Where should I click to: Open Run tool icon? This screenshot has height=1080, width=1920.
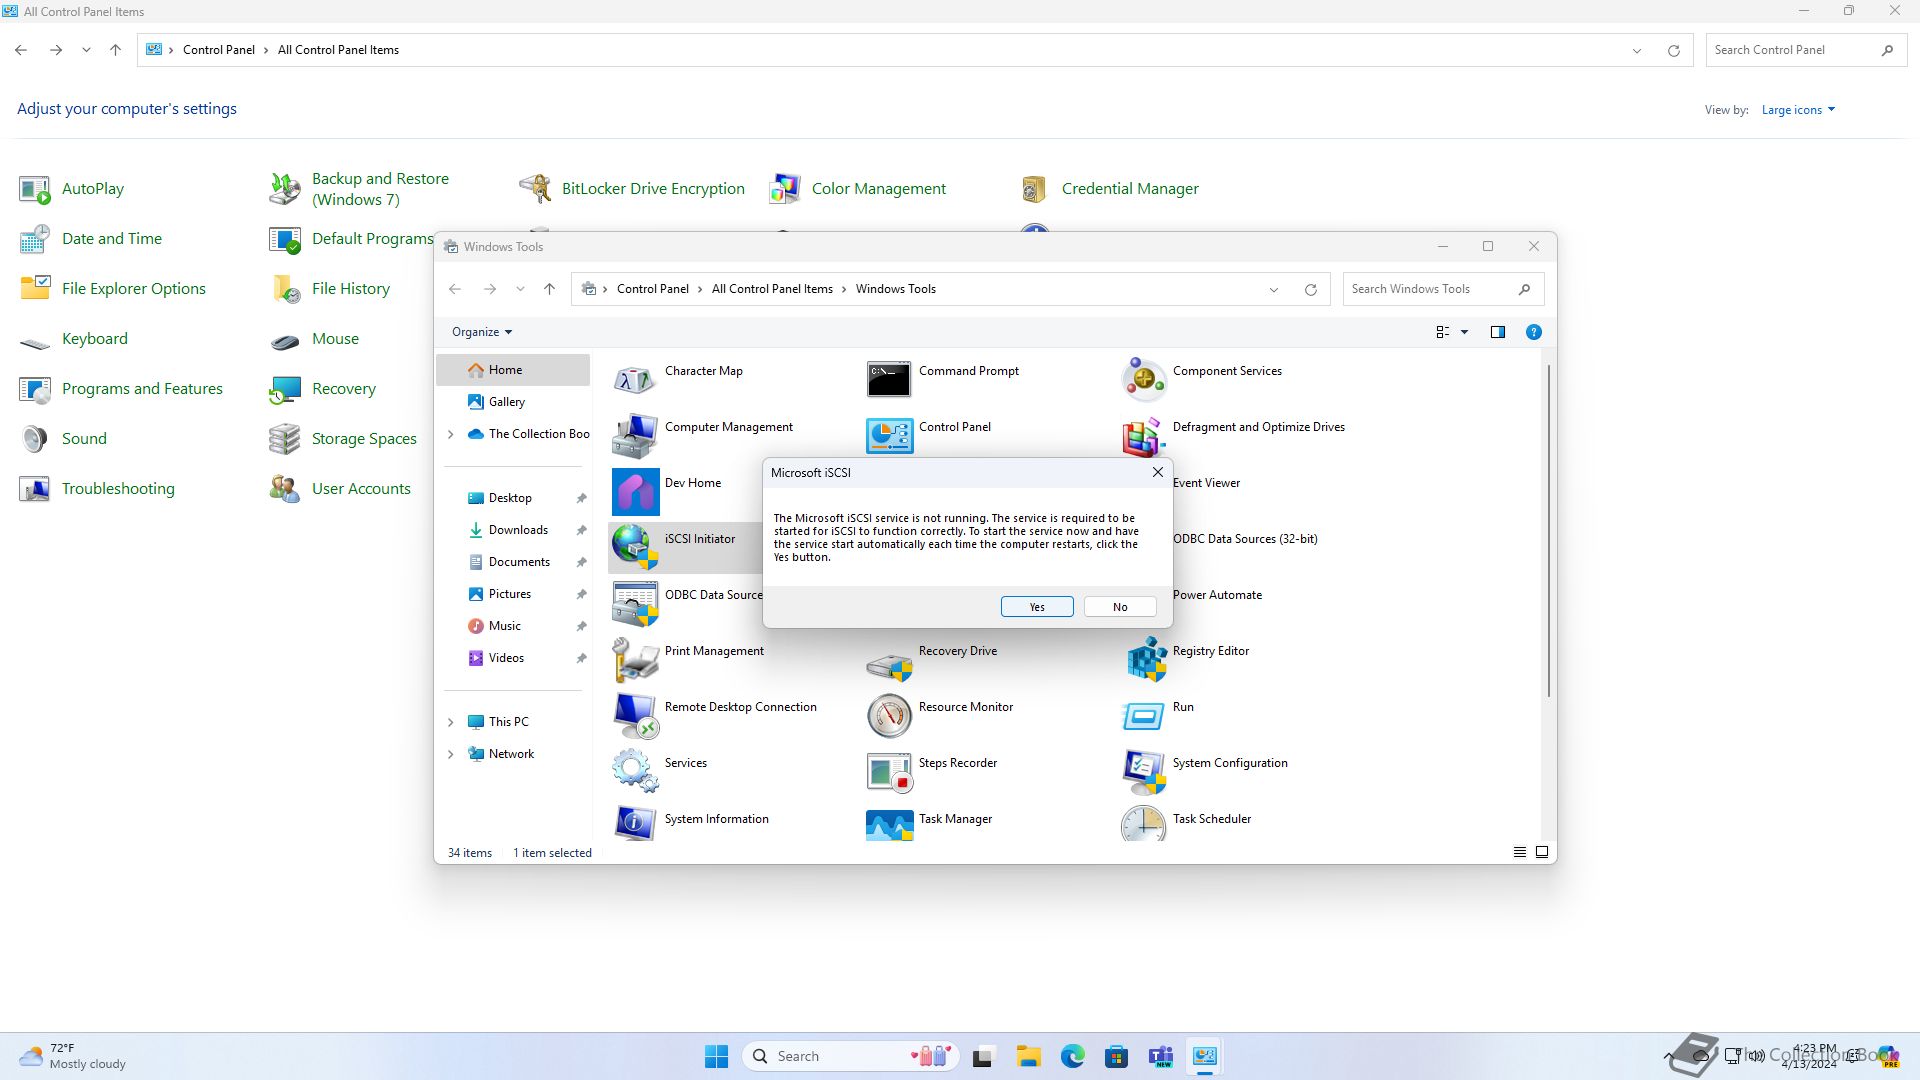pos(1143,715)
